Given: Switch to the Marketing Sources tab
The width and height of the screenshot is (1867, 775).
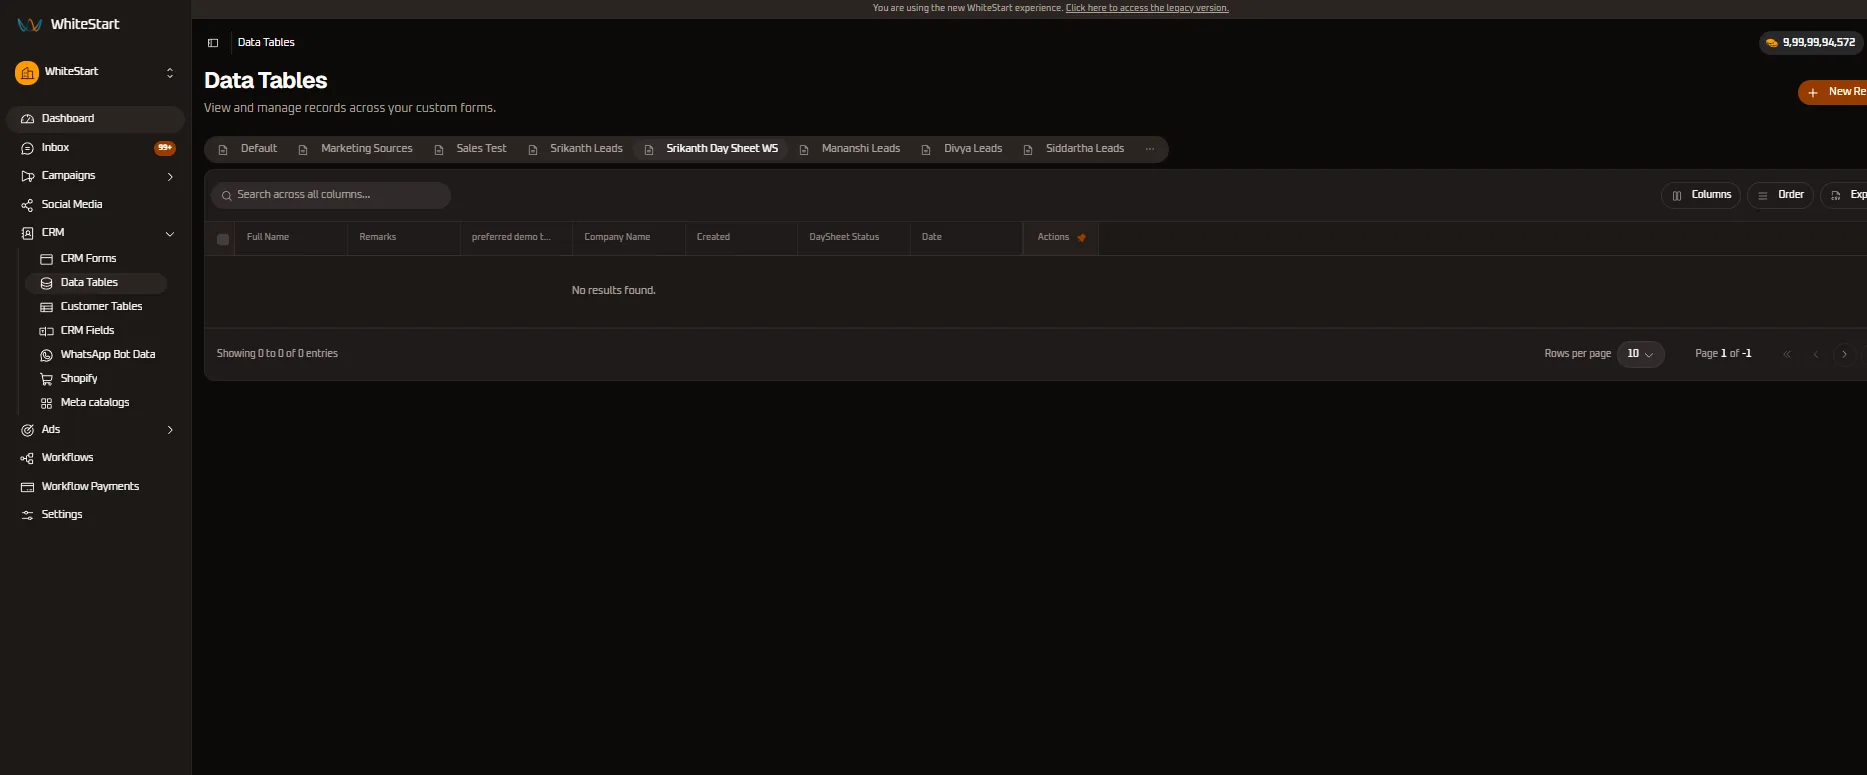Looking at the screenshot, I should pyautogui.click(x=356, y=149).
